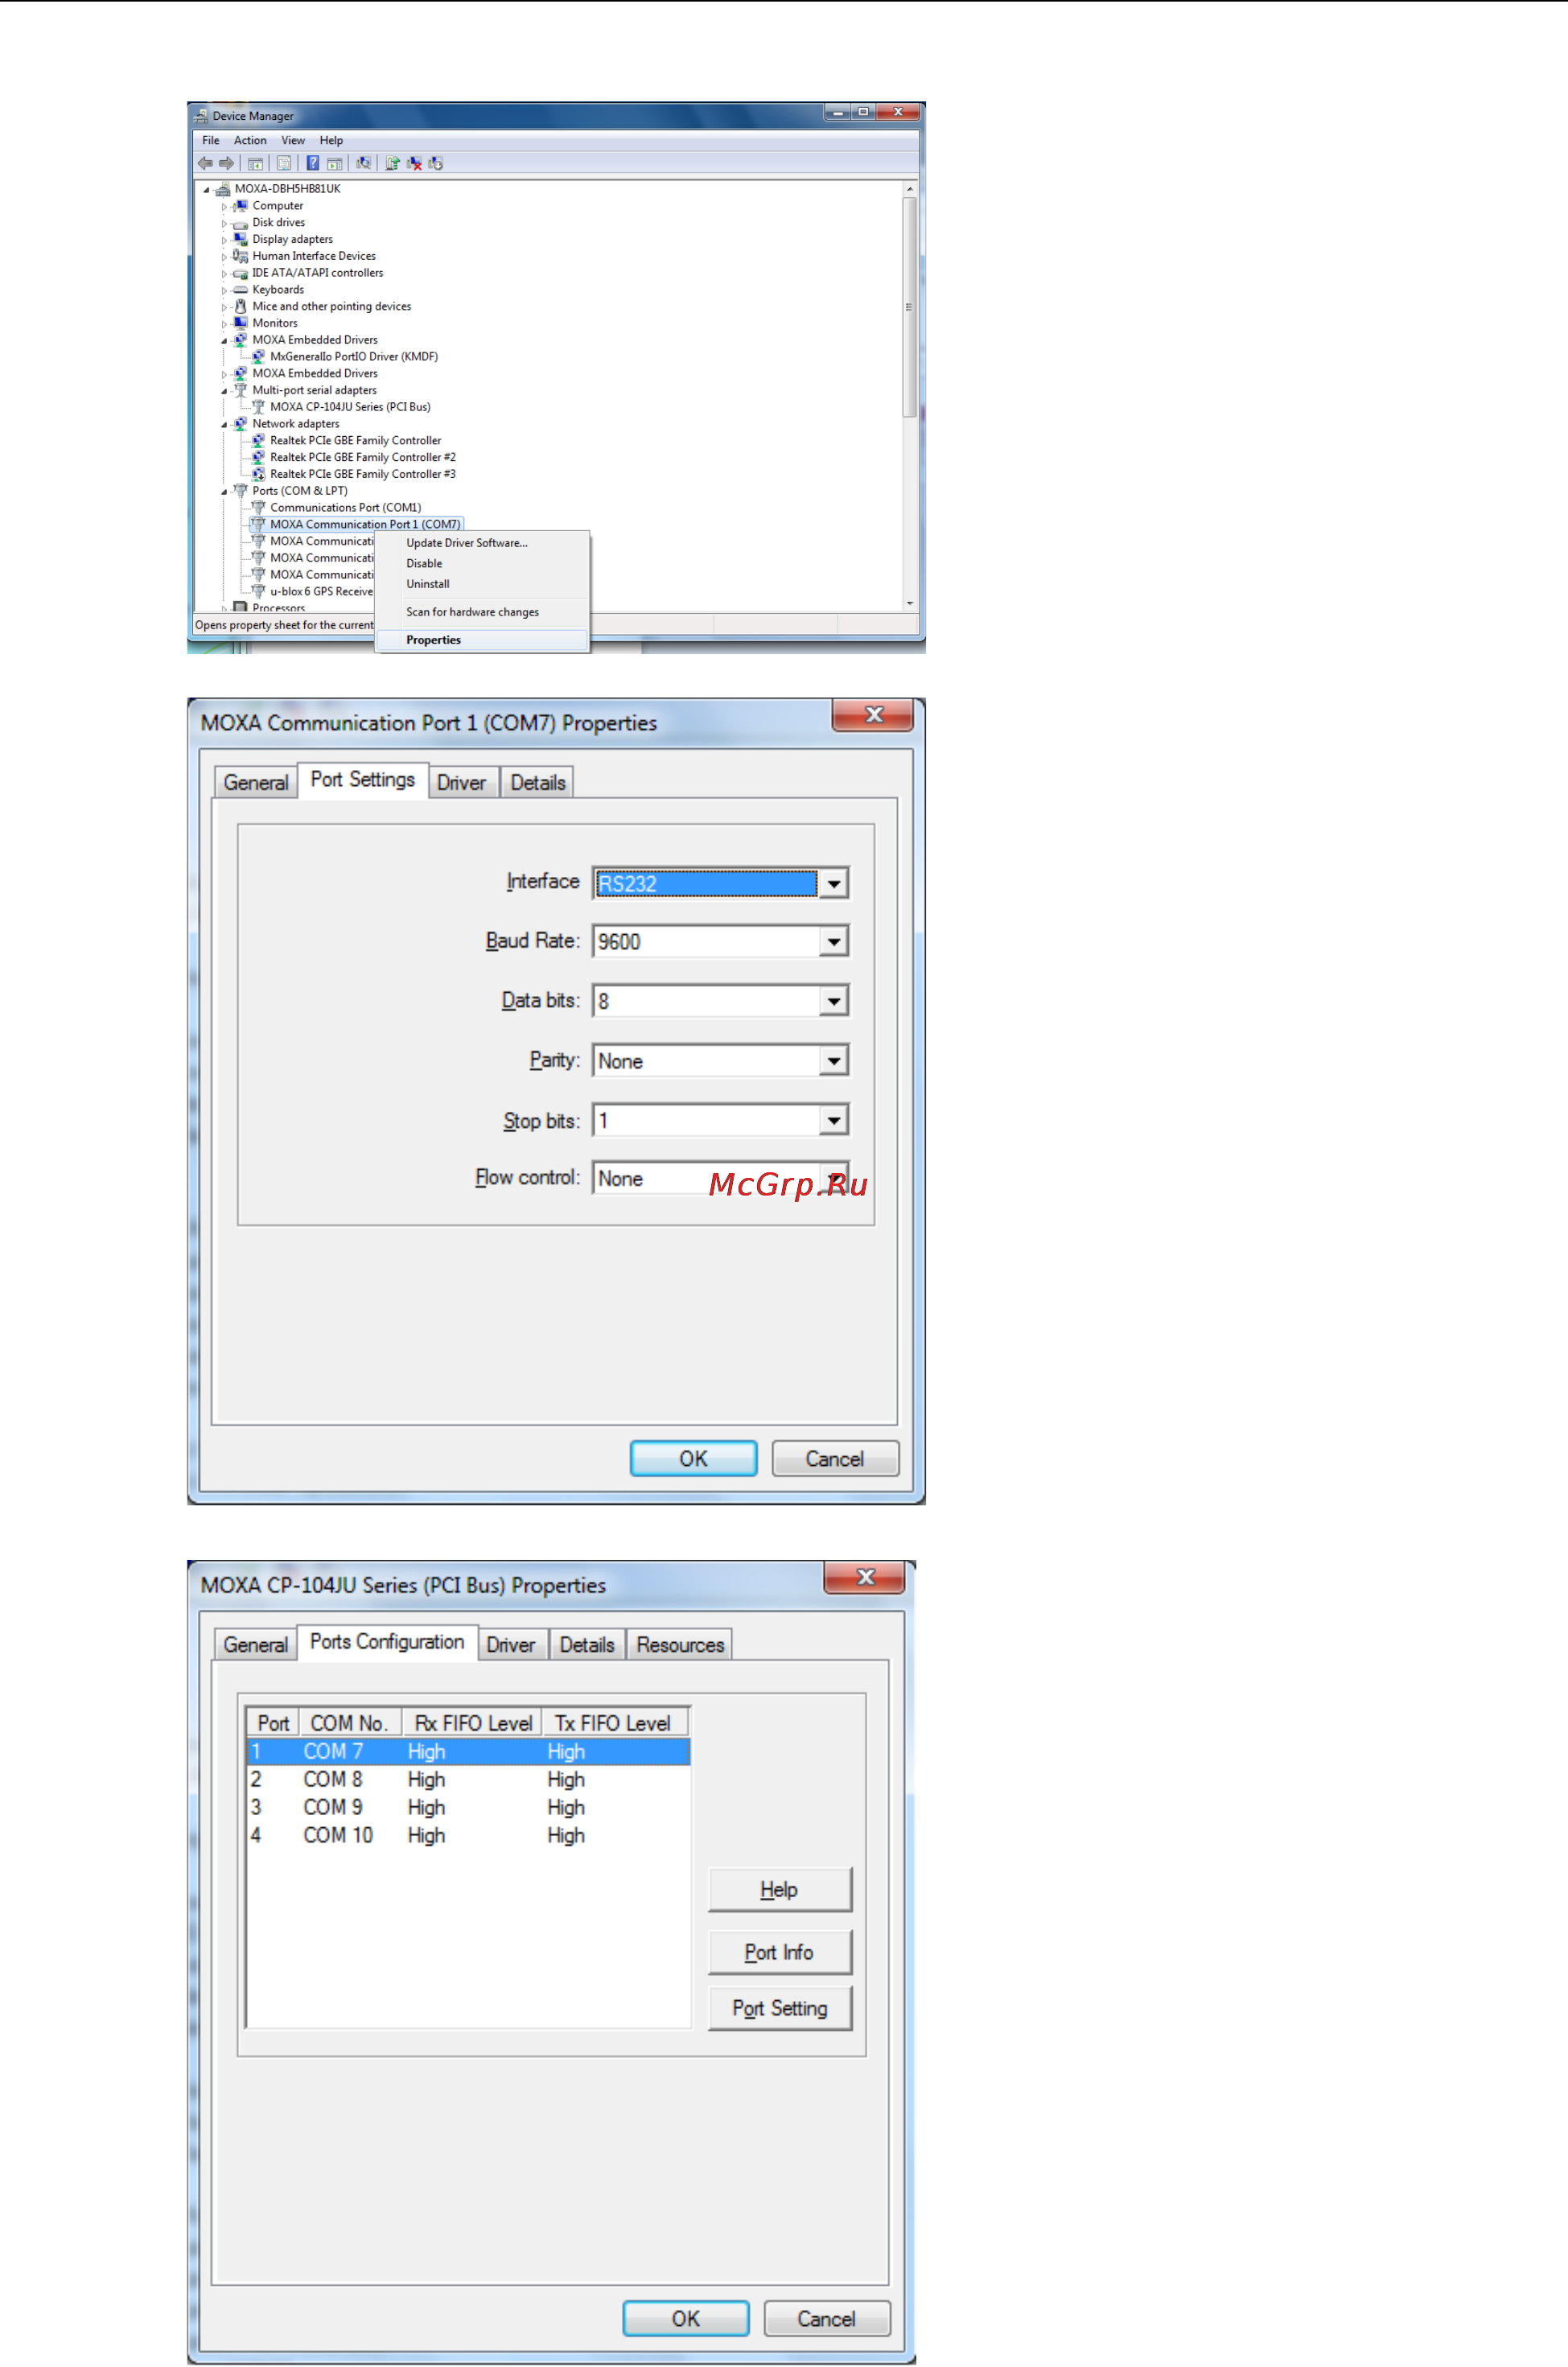Select the COM 10 row in ports list
The image size is (1568, 2367).
[x=468, y=1836]
